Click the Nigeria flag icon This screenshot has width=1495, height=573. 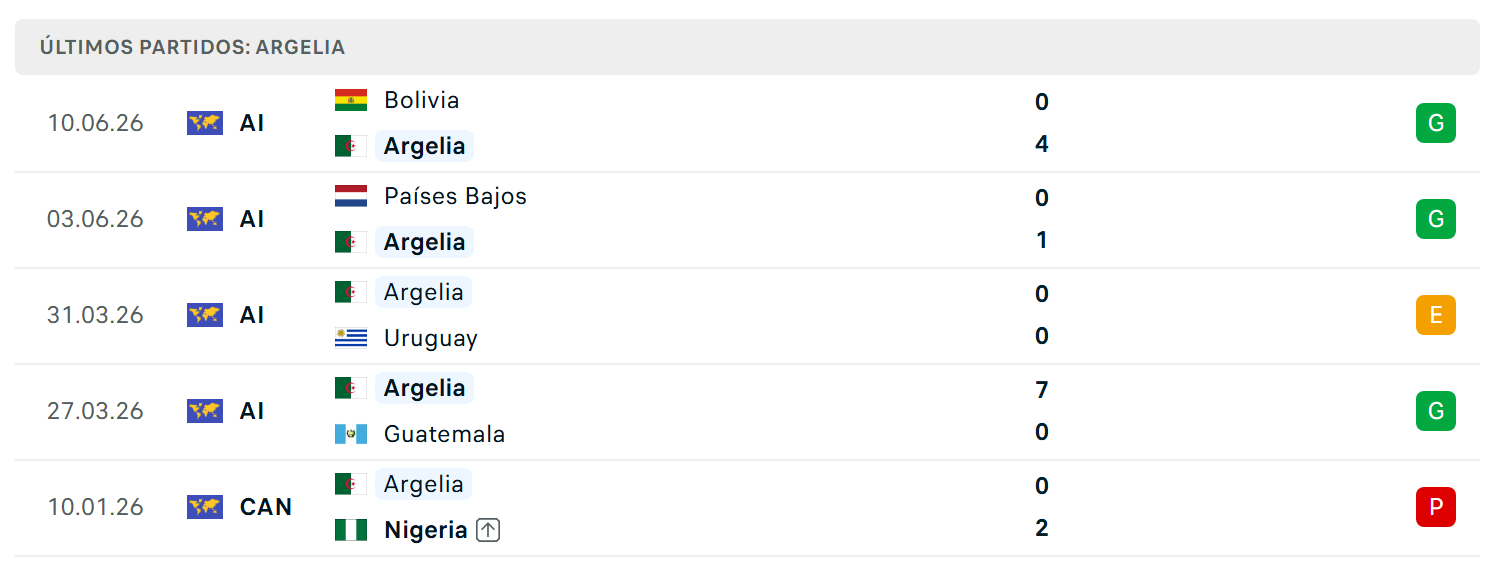pos(351,530)
